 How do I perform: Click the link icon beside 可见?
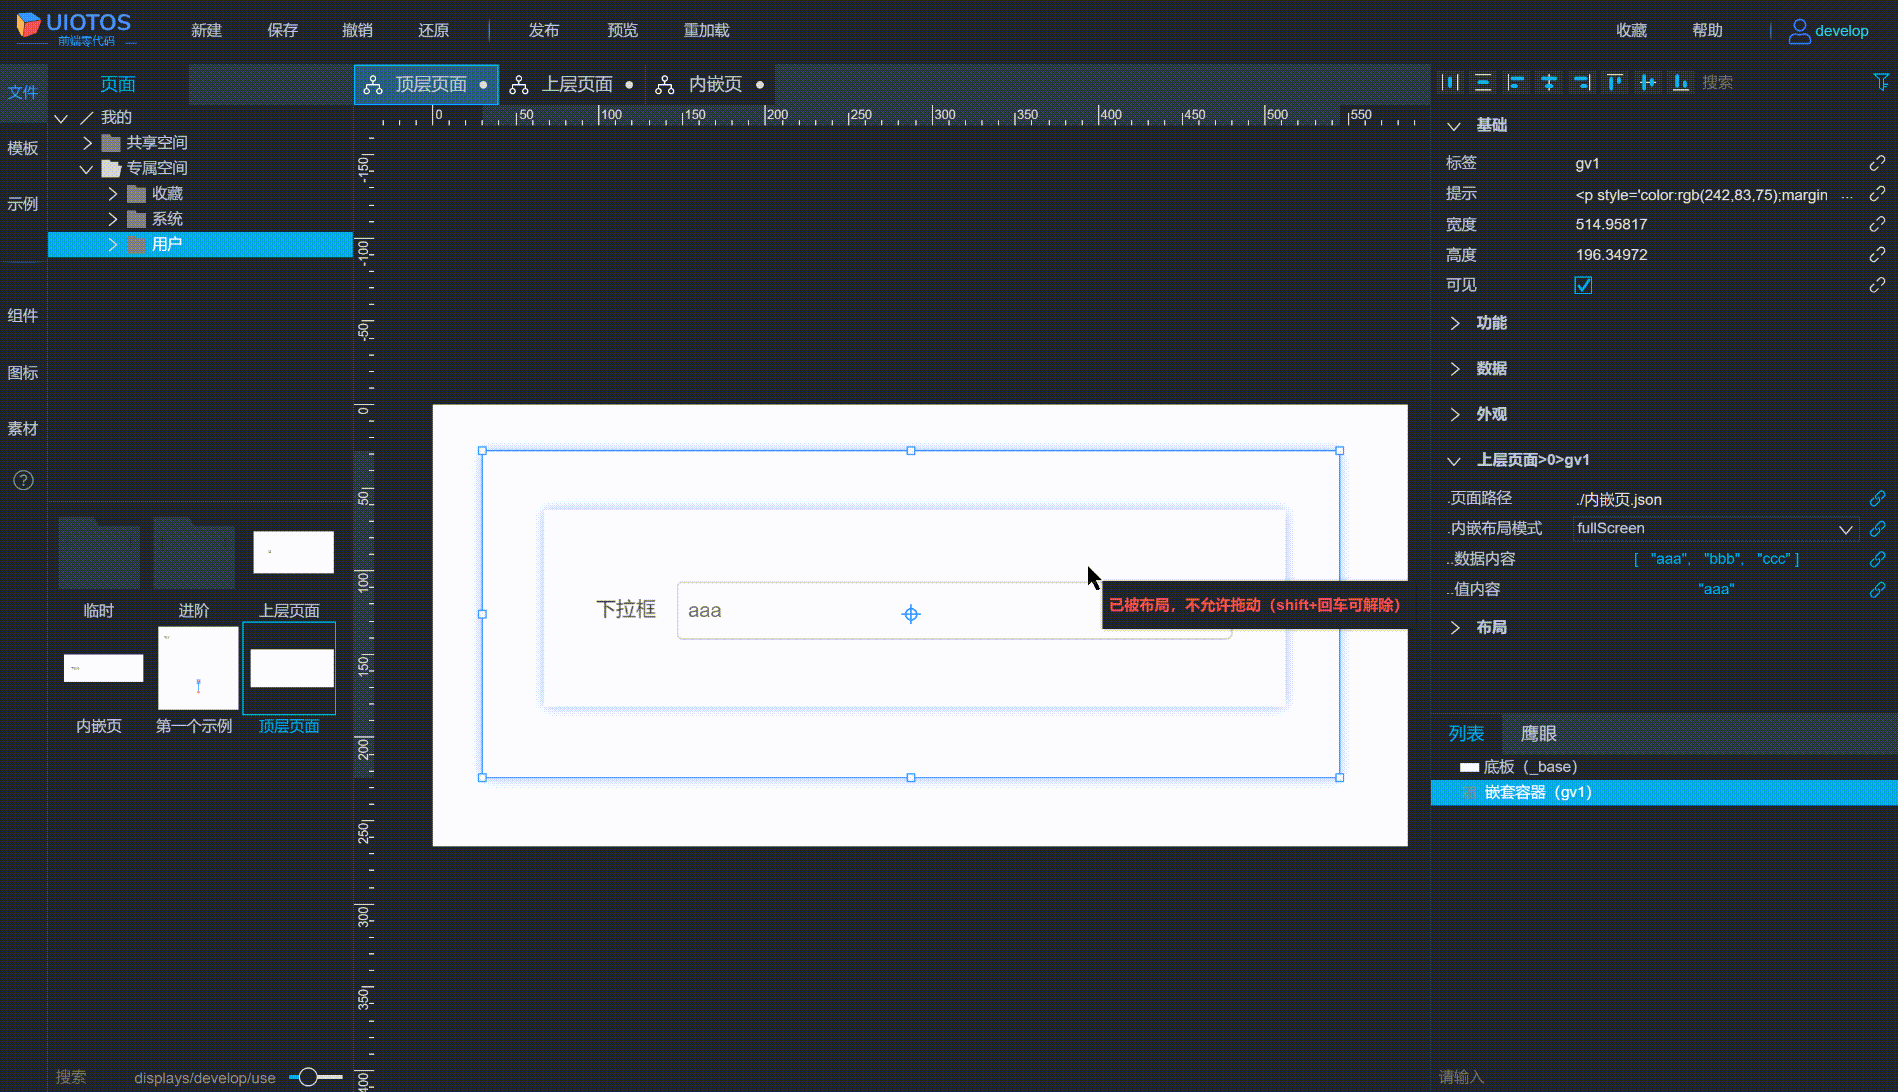point(1877,285)
